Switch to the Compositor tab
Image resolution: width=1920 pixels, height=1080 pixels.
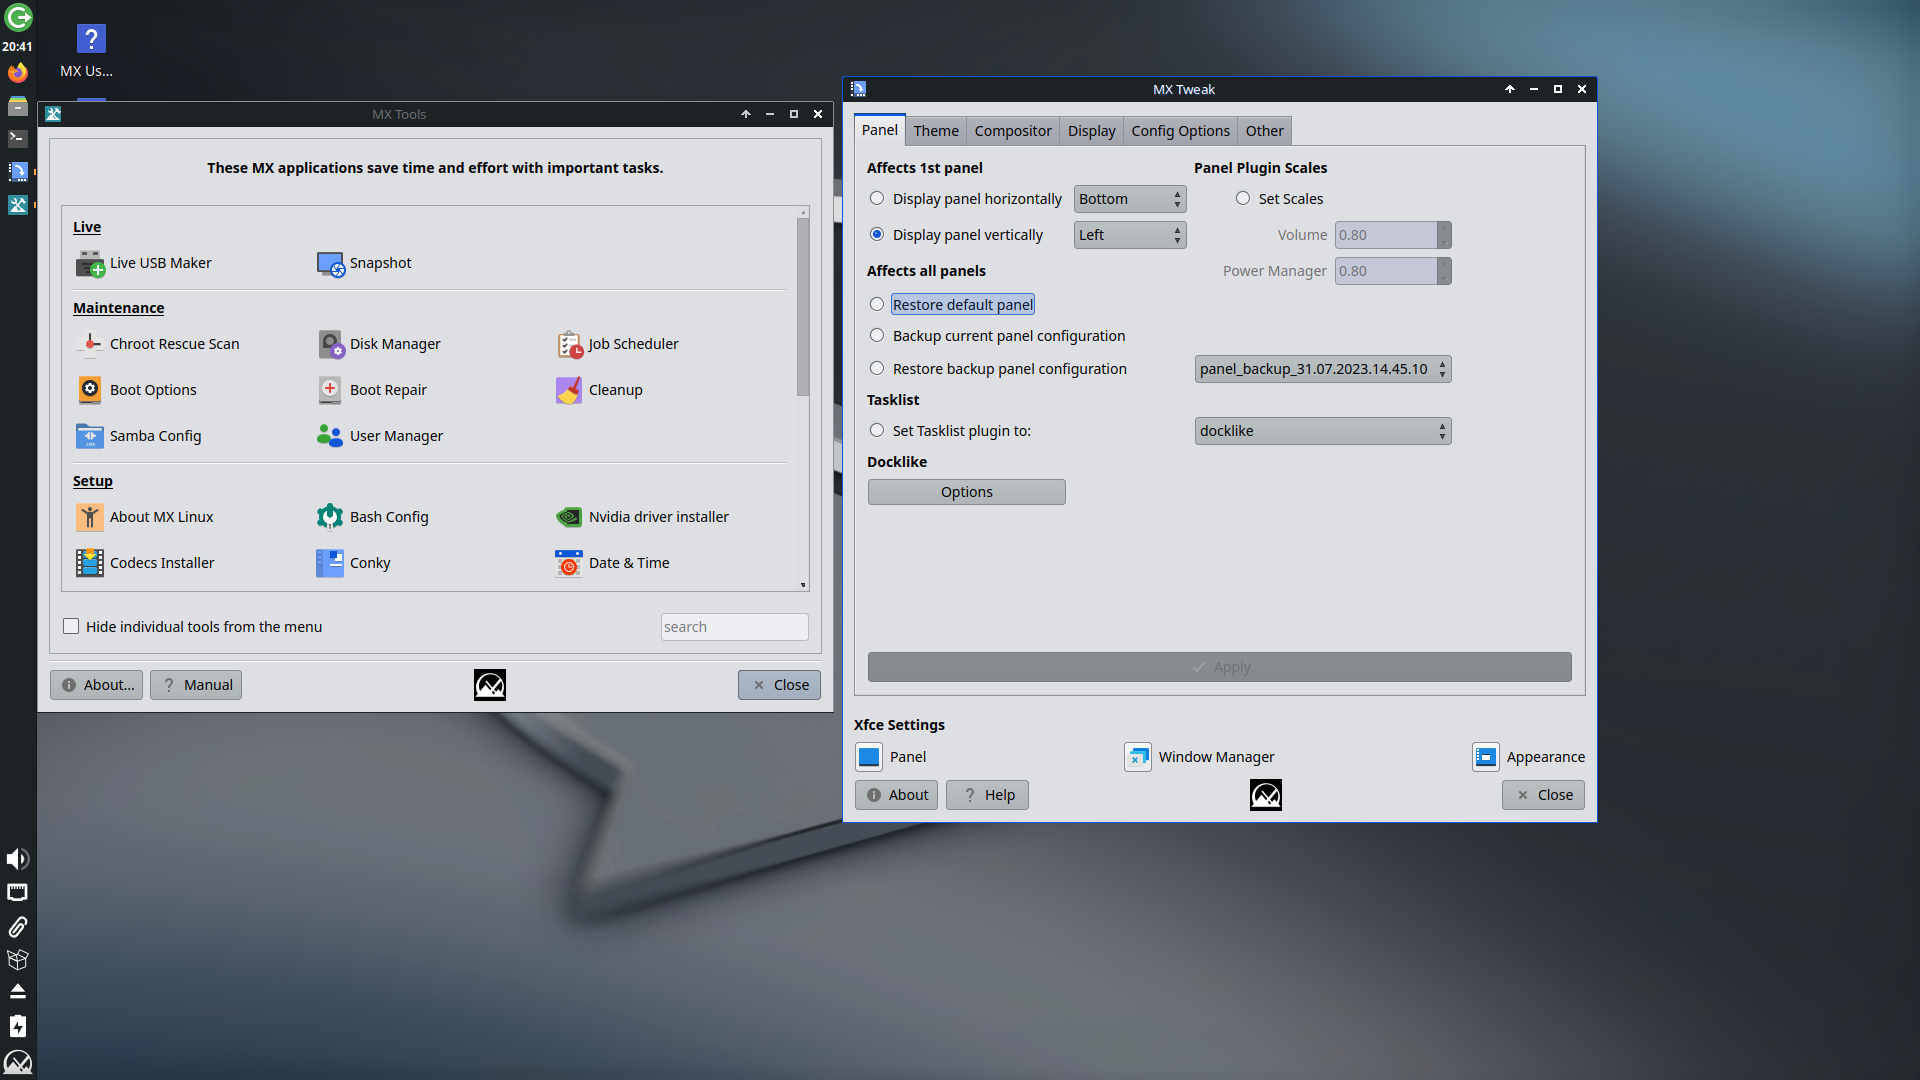[1013, 131]
